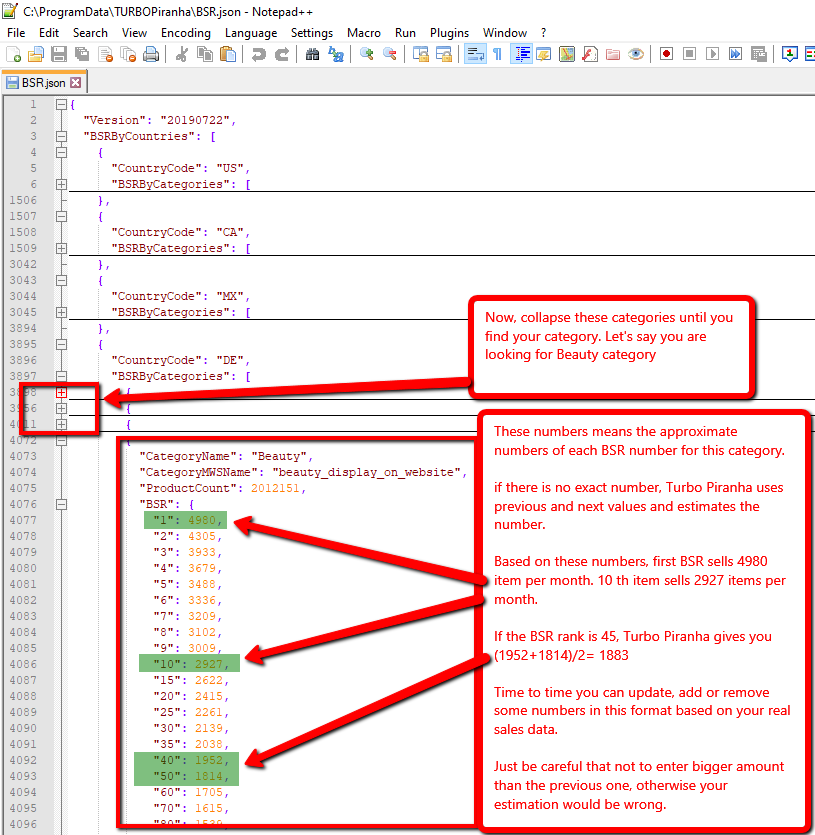This screenshot has height=835, width=815.
Task: Toggle file monitoring eye icon
Action: (x=635, y=54)
